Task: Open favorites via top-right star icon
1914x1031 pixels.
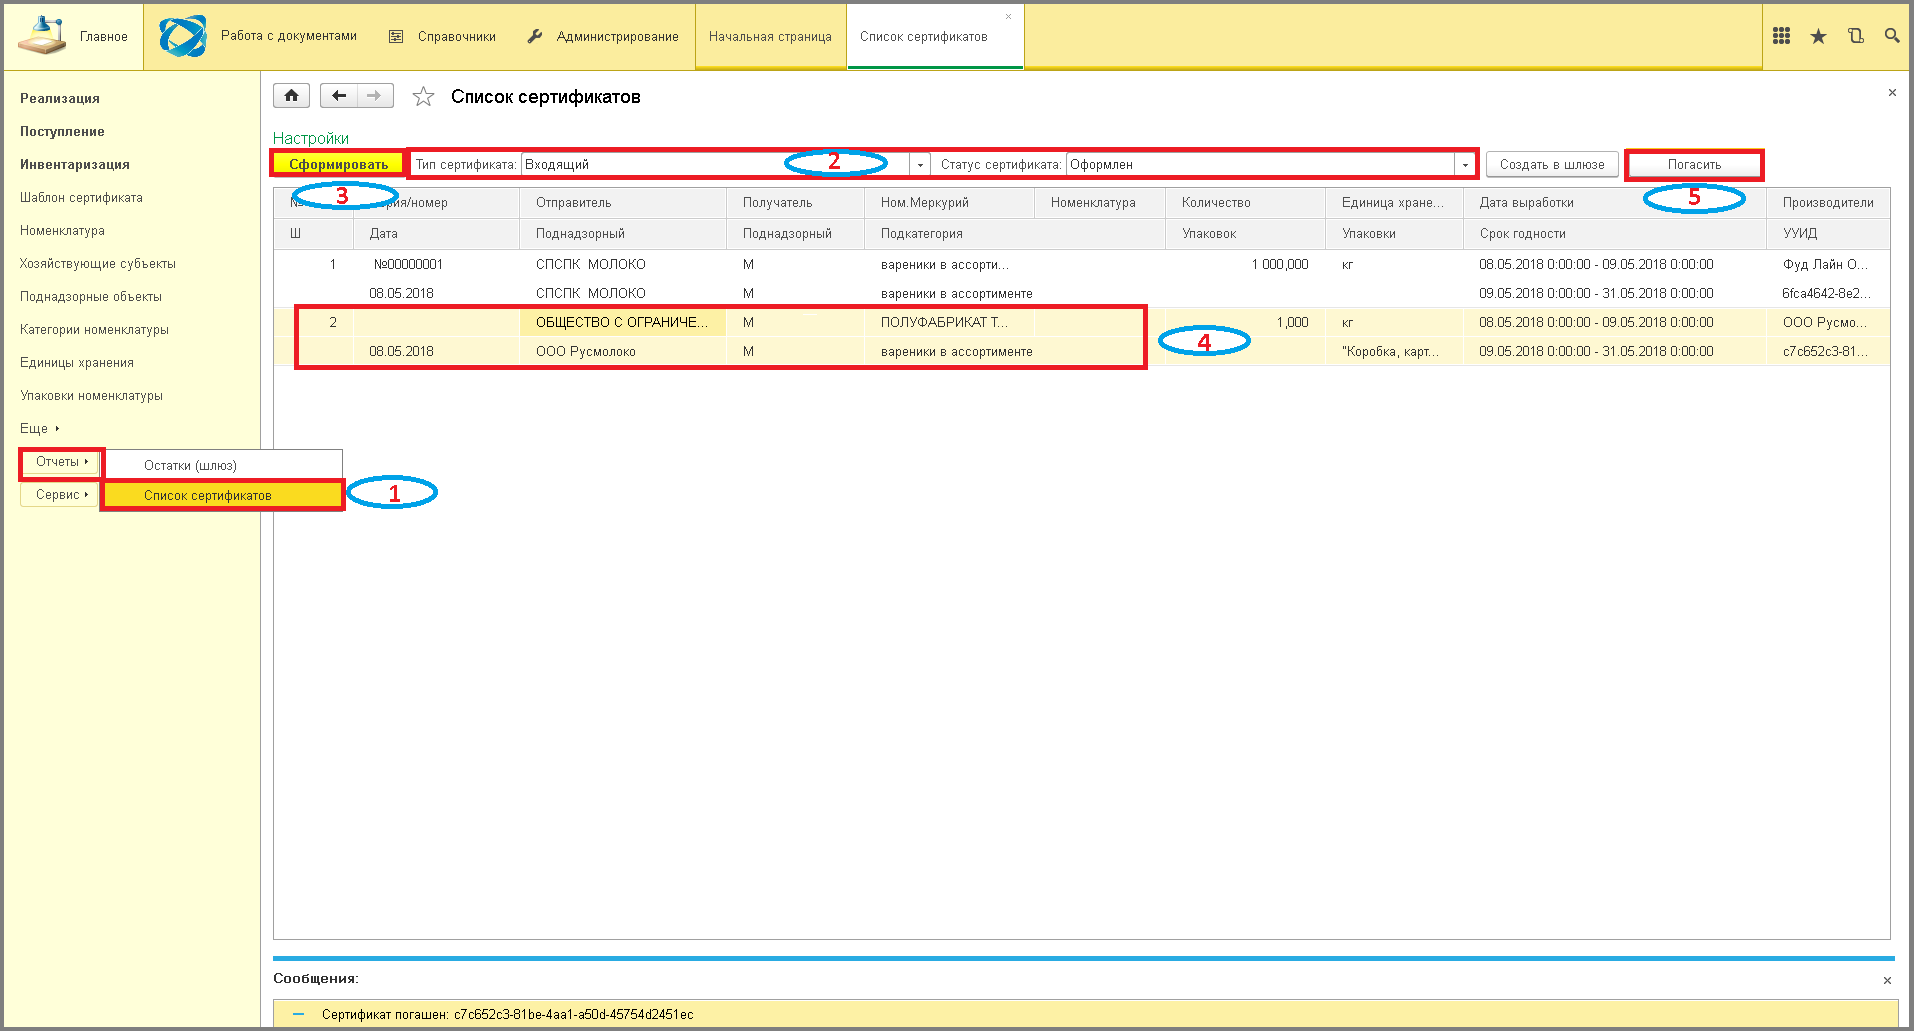Action: pos(1818,36)
